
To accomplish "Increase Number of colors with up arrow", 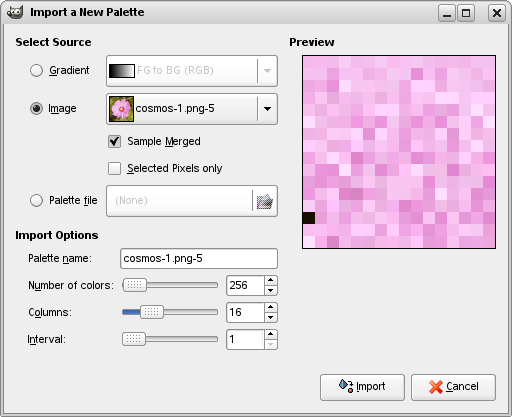I will coord(271,280).
